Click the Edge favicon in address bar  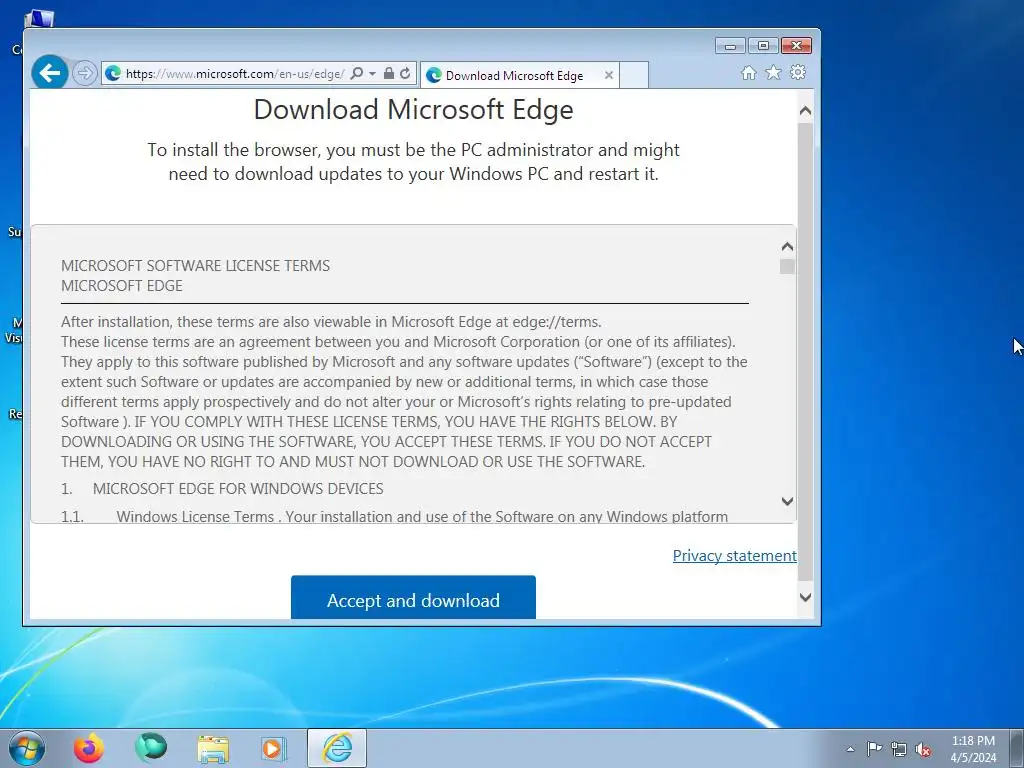(x=113, y=73)
